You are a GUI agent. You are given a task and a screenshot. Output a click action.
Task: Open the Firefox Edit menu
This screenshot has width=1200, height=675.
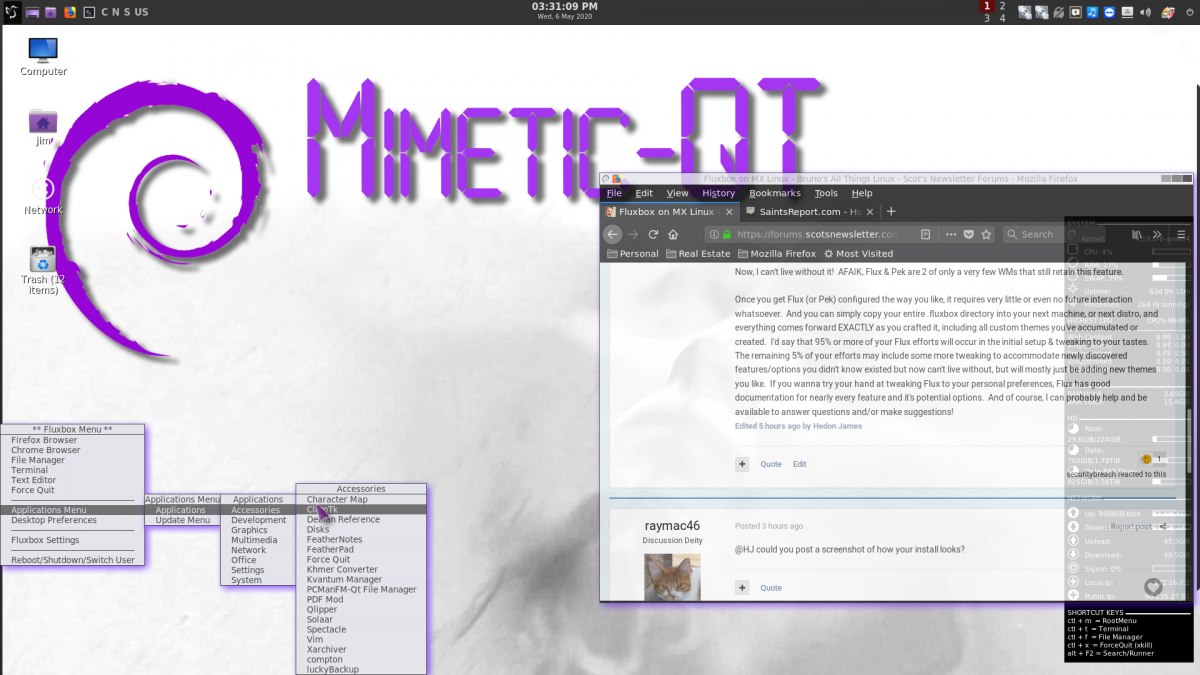(644, 193)
